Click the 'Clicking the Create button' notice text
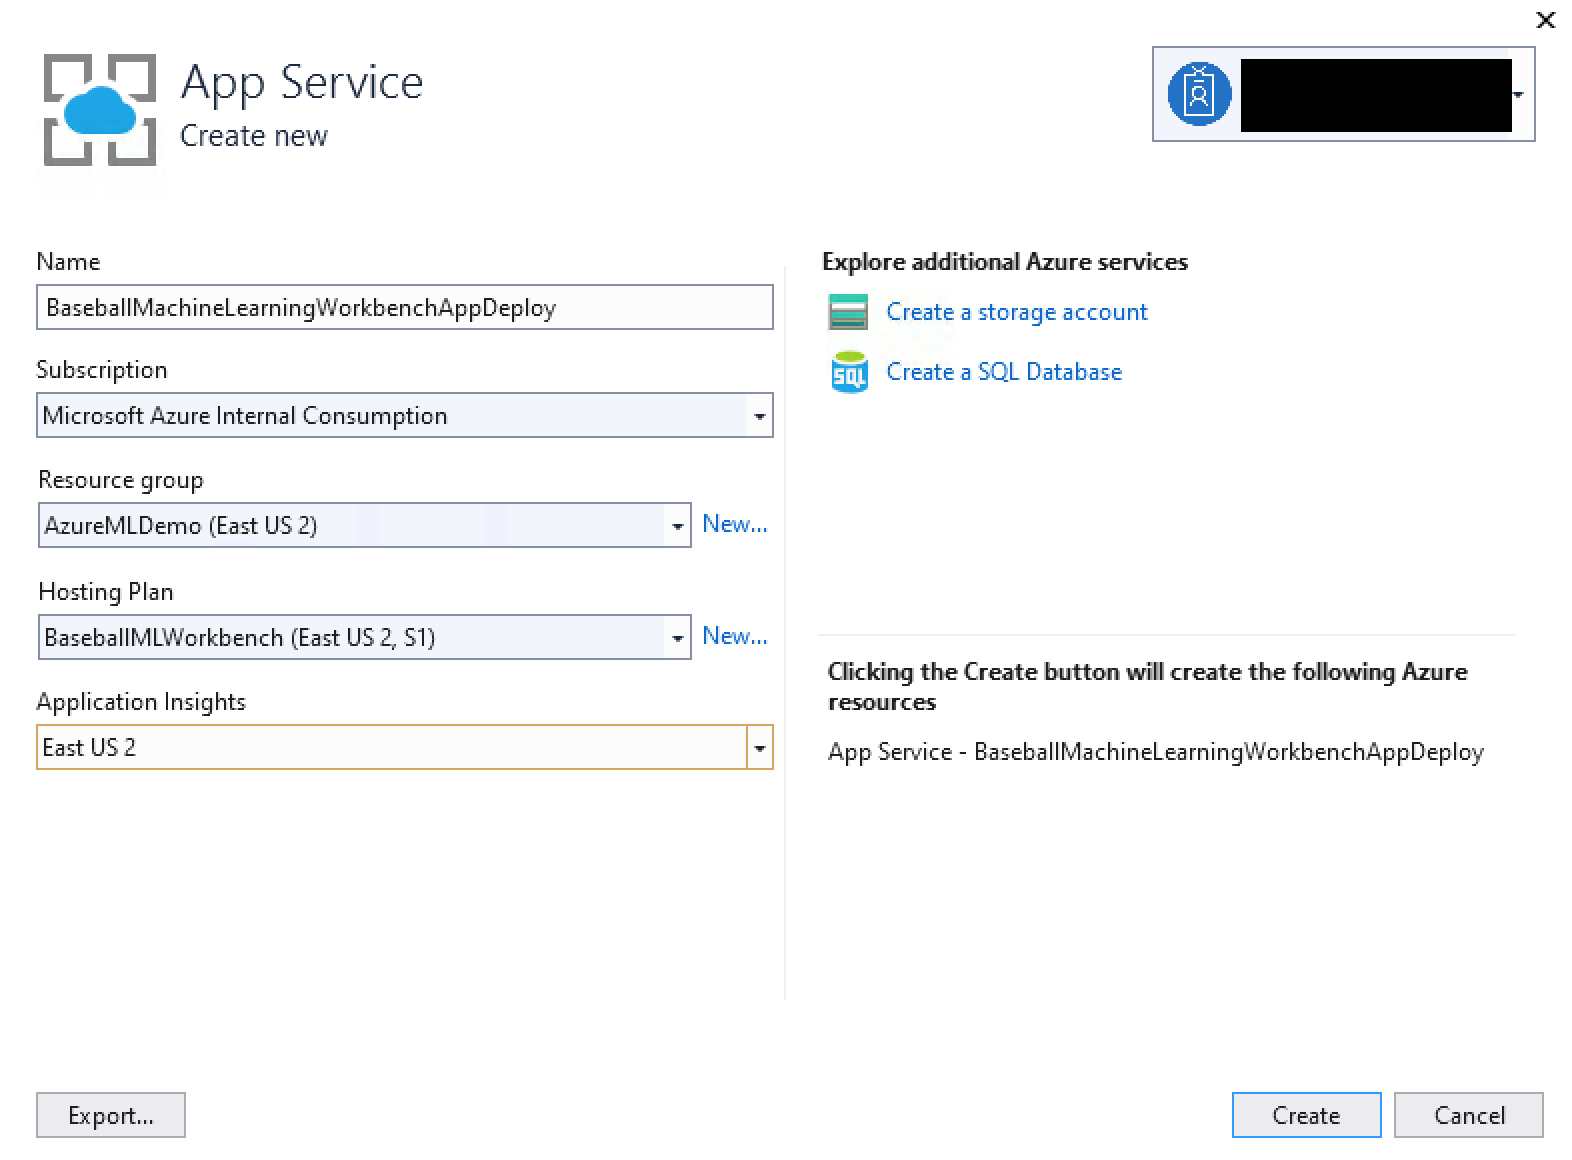Image resolution: width=1572 pixels, height=1160 pixels. 1148,686
